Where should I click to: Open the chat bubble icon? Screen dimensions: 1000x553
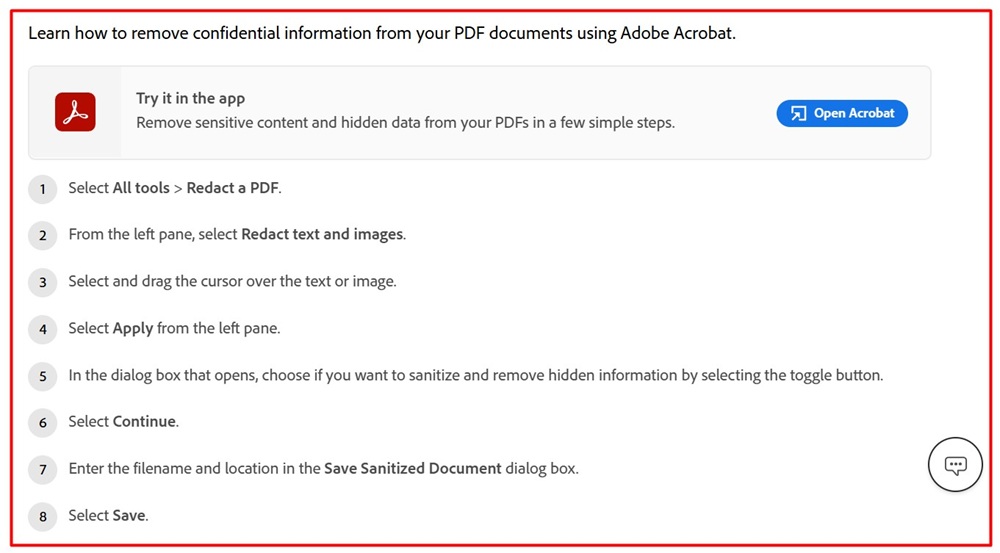(x=955, y=465)
